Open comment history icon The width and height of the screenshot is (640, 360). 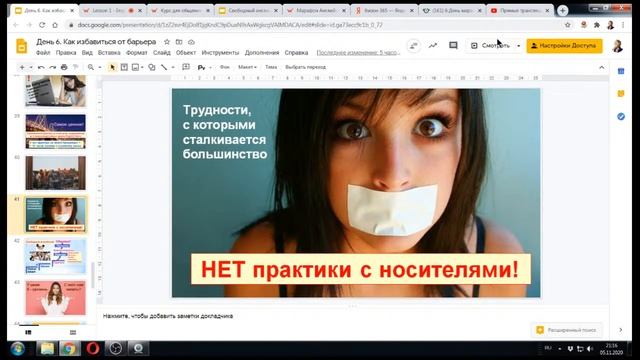(453, 46)
